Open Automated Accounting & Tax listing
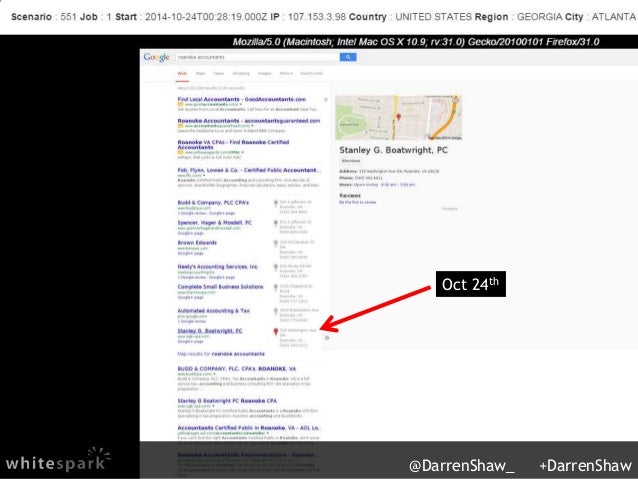Screen dimensions: 638x479 click(214, 311)
